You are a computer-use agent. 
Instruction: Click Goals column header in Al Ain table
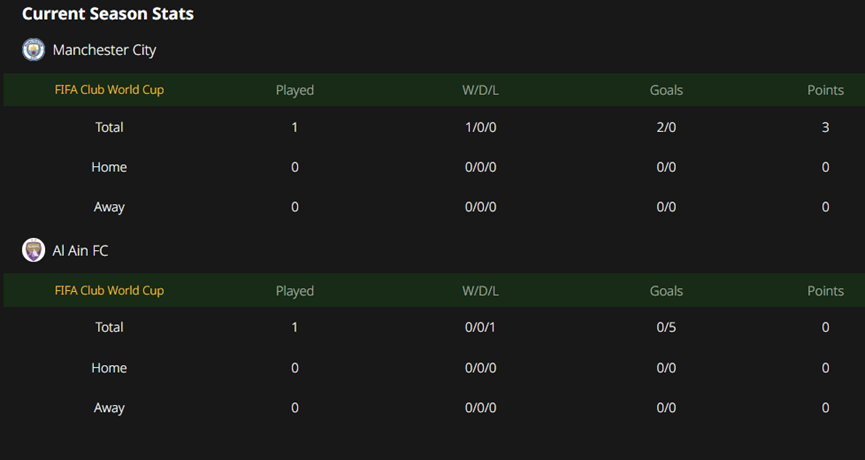(x=666, y=291)
